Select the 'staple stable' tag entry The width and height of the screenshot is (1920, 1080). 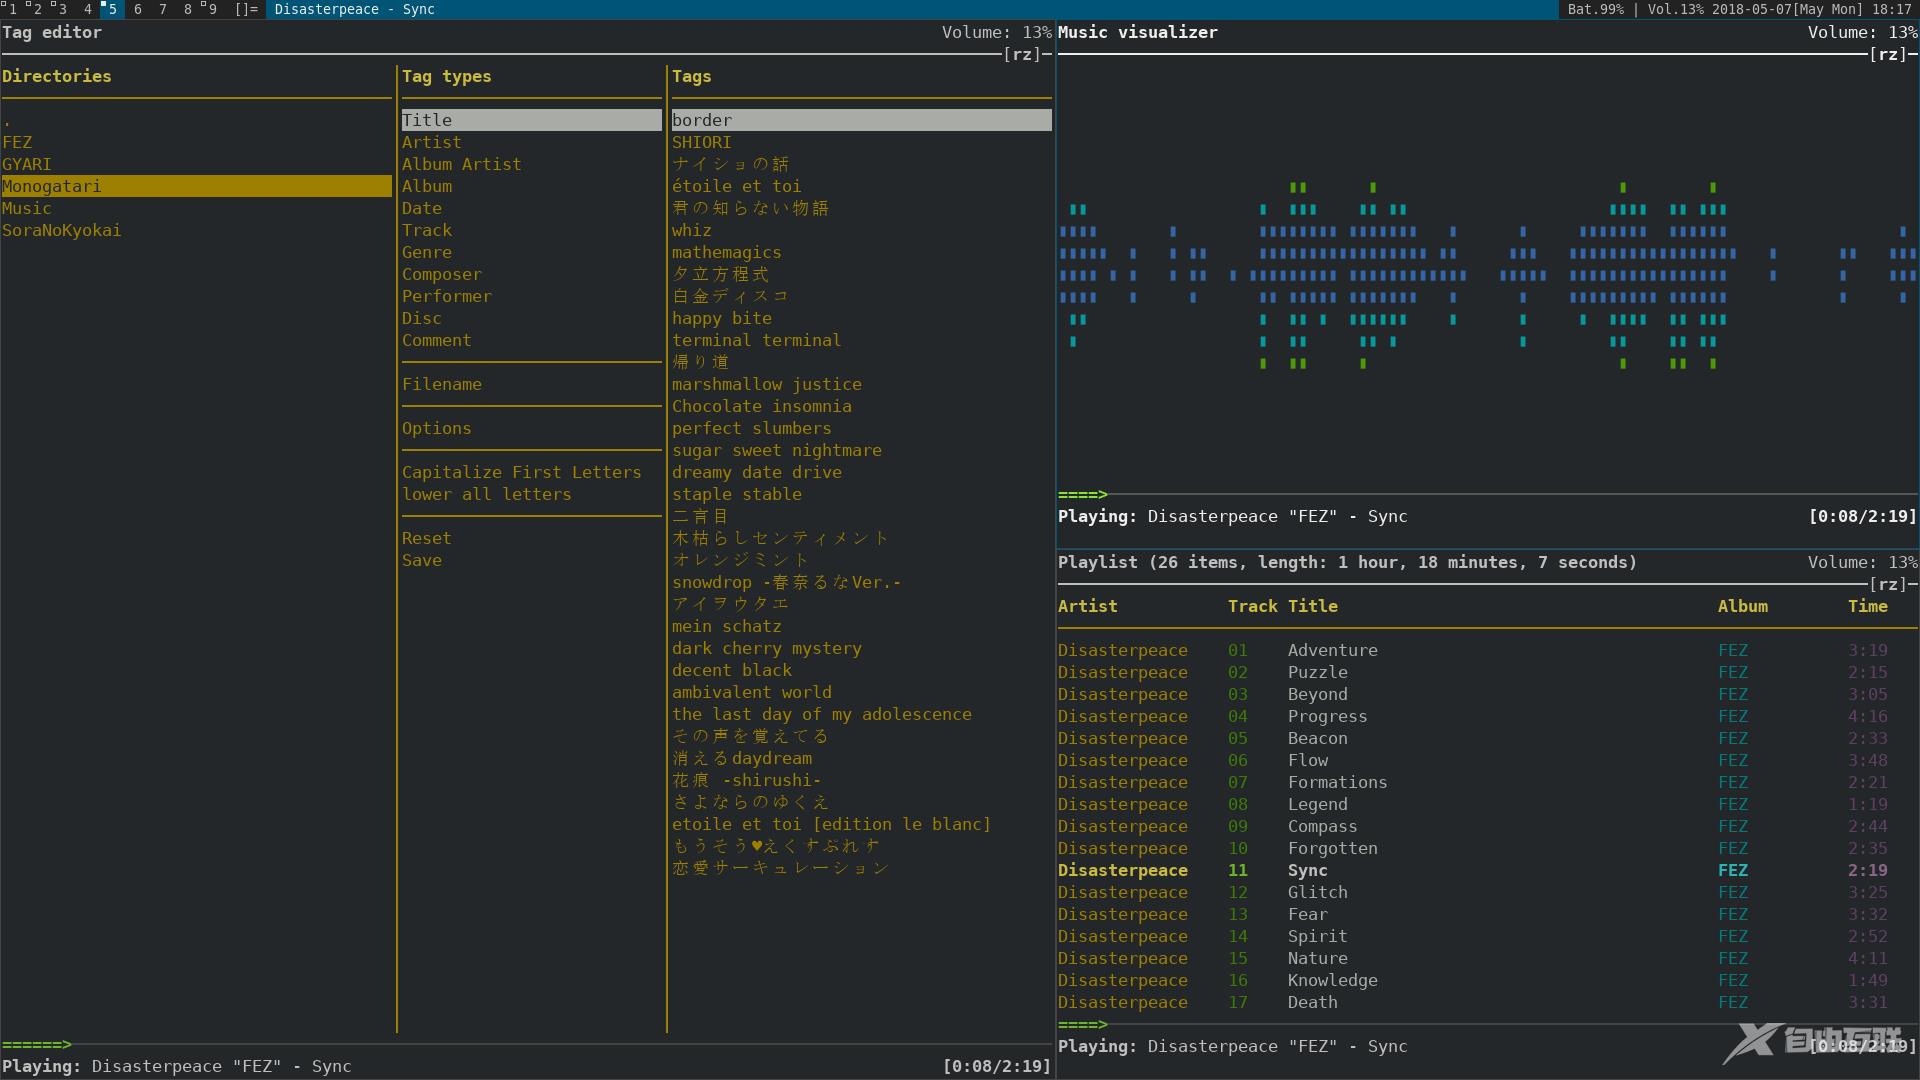pos(862,494)
